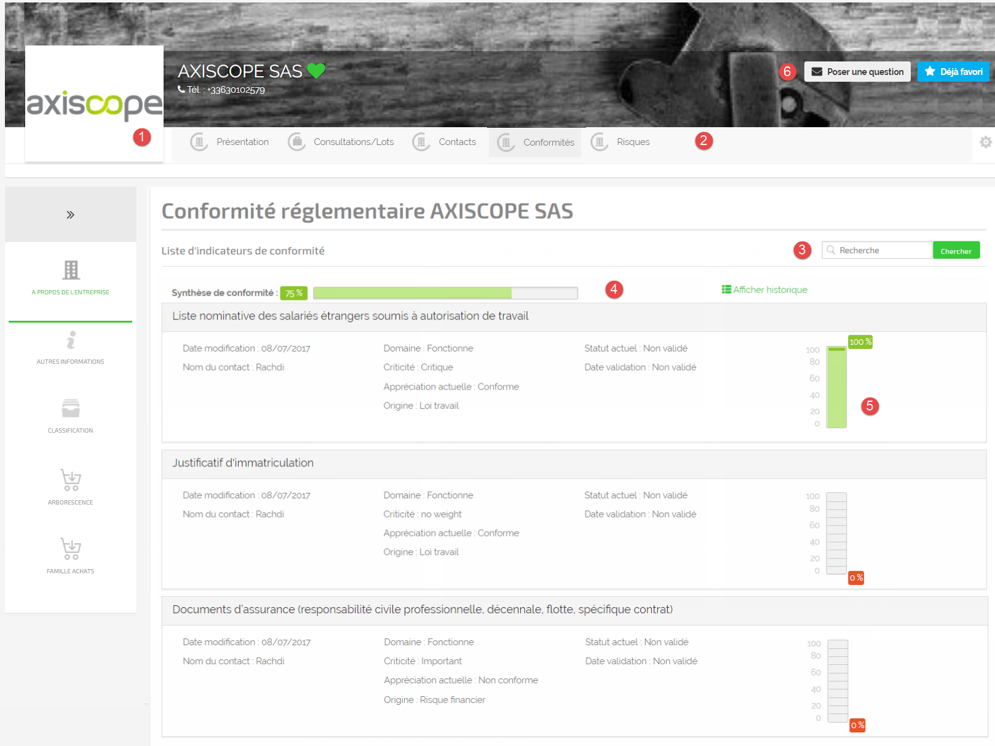Click 'Liste d'indicateurs de conformité' subtitle
995x746 pixels.
[x=243, y=251]
